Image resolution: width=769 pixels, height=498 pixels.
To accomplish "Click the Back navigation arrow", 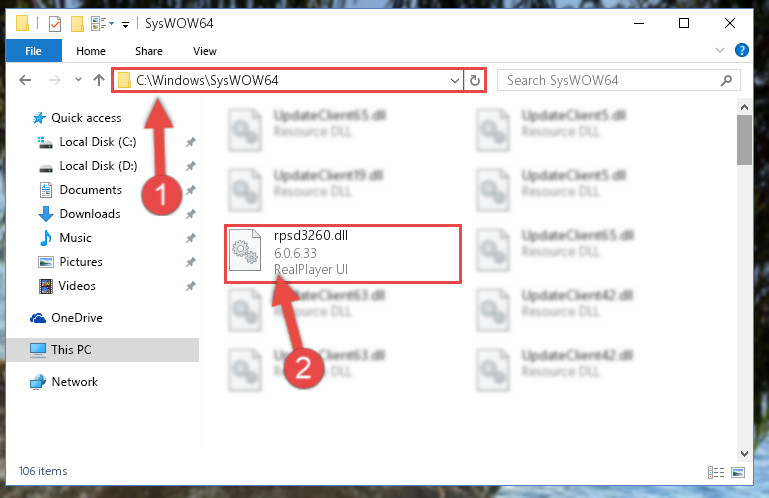I will [25, 80].
